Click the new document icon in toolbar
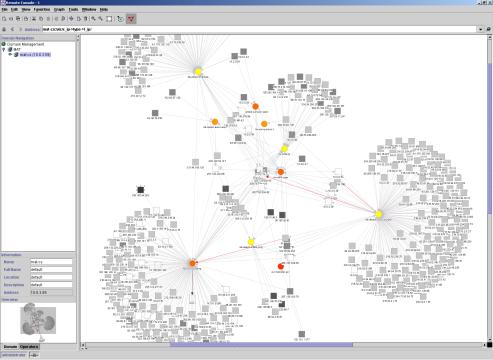The width and height of the screenshot is (493, 360). tap(4, 19)
